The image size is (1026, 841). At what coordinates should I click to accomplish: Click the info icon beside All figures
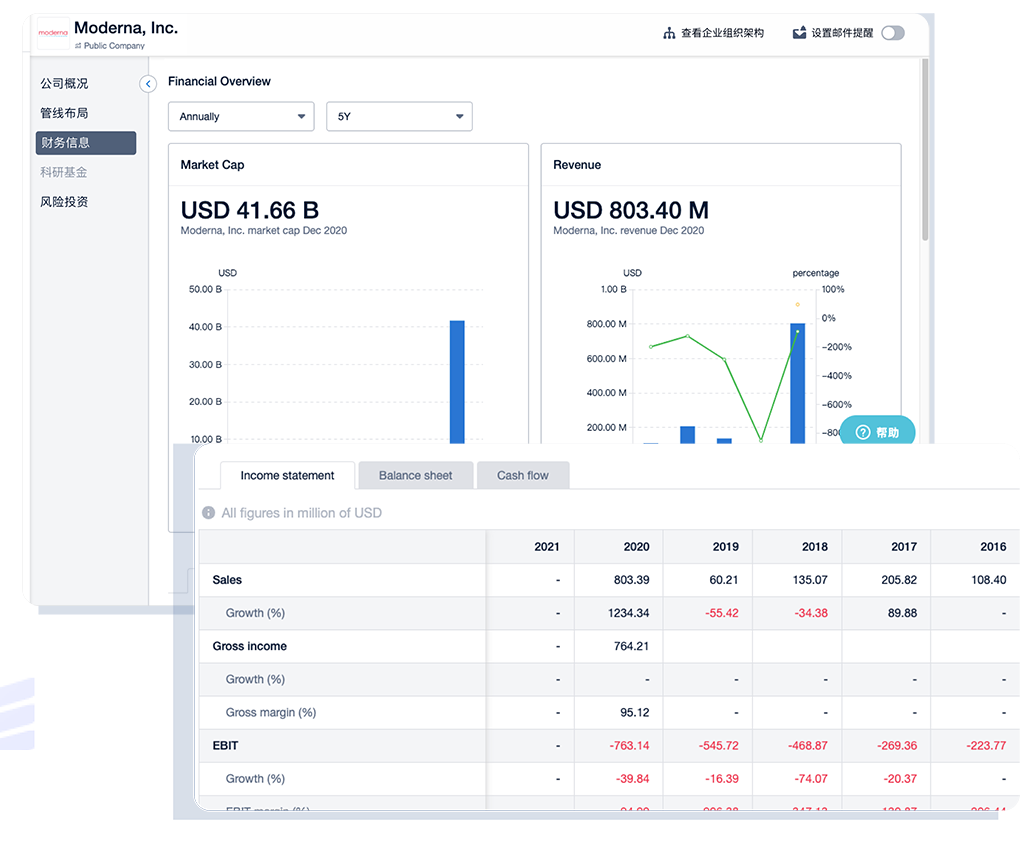(208, 513)
